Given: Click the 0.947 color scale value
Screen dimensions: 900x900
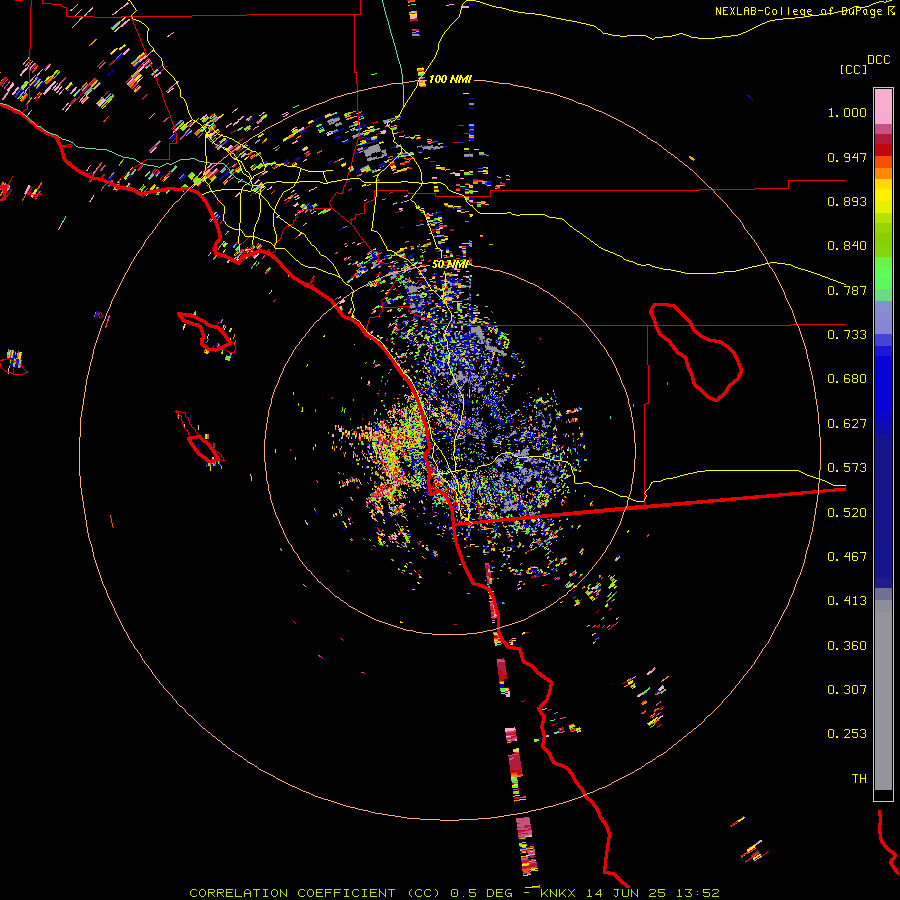Looking at the screenshot, I should pyautogui.click(x=847, y=157).
